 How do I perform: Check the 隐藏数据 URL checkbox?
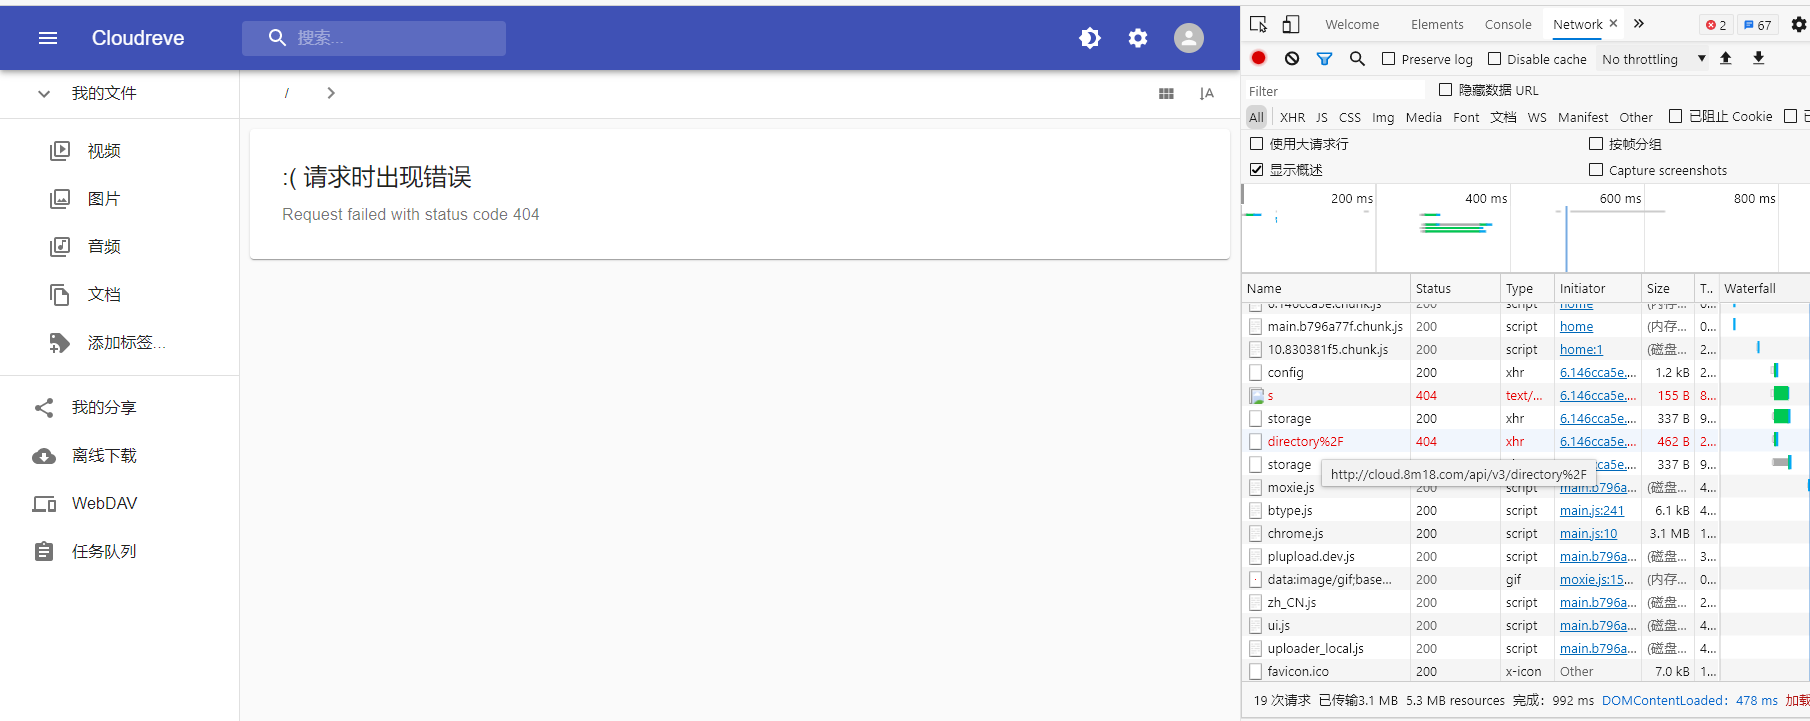[1445, 90]
